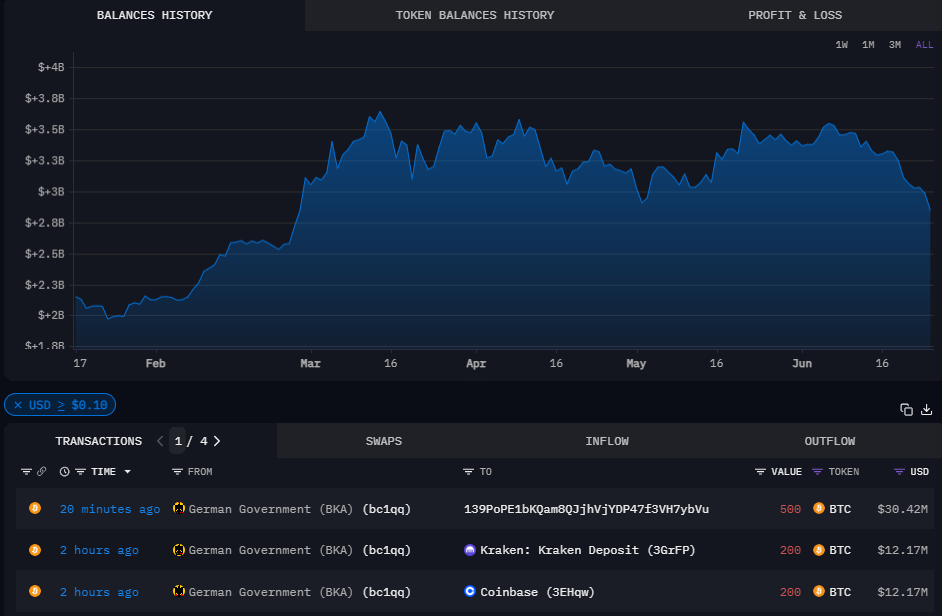Set chart range to 1M
The image size is (942, 616).
[x=868, y=45]
